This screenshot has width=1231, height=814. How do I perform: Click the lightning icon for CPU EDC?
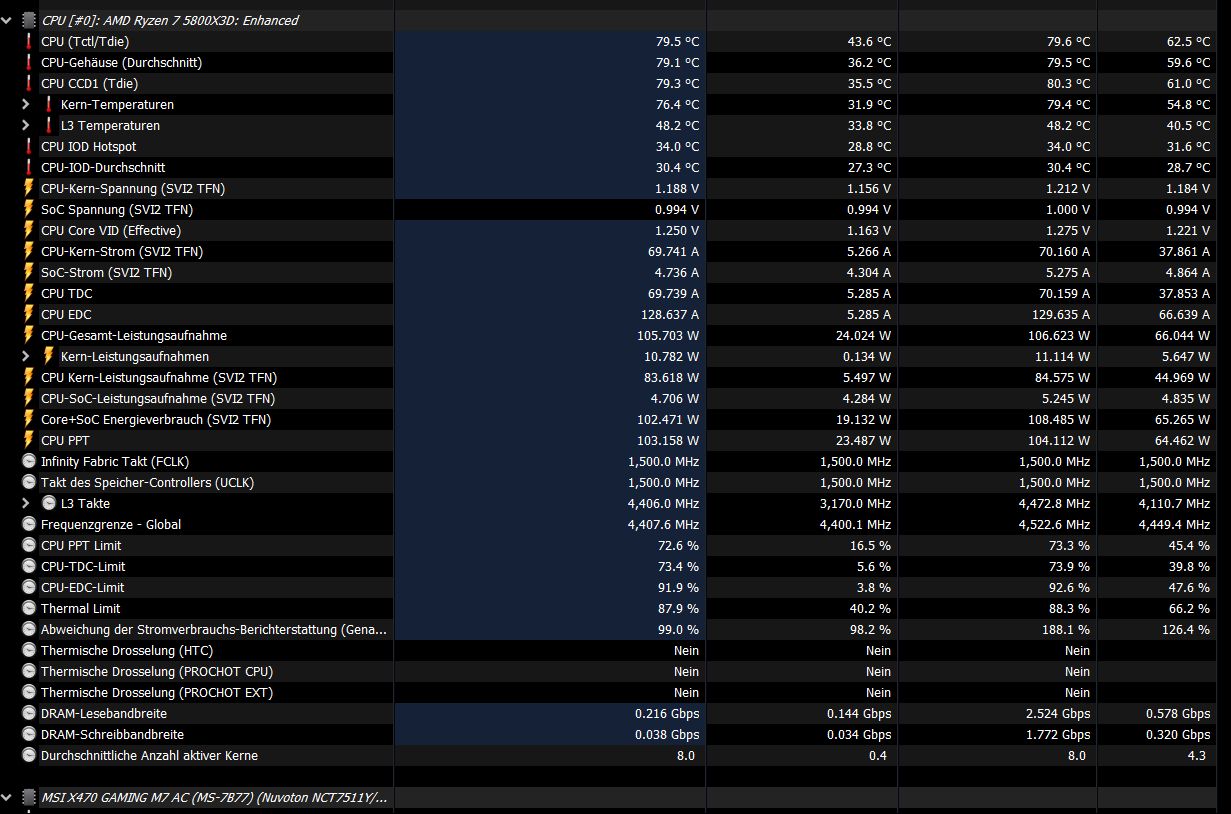[28, 314]
